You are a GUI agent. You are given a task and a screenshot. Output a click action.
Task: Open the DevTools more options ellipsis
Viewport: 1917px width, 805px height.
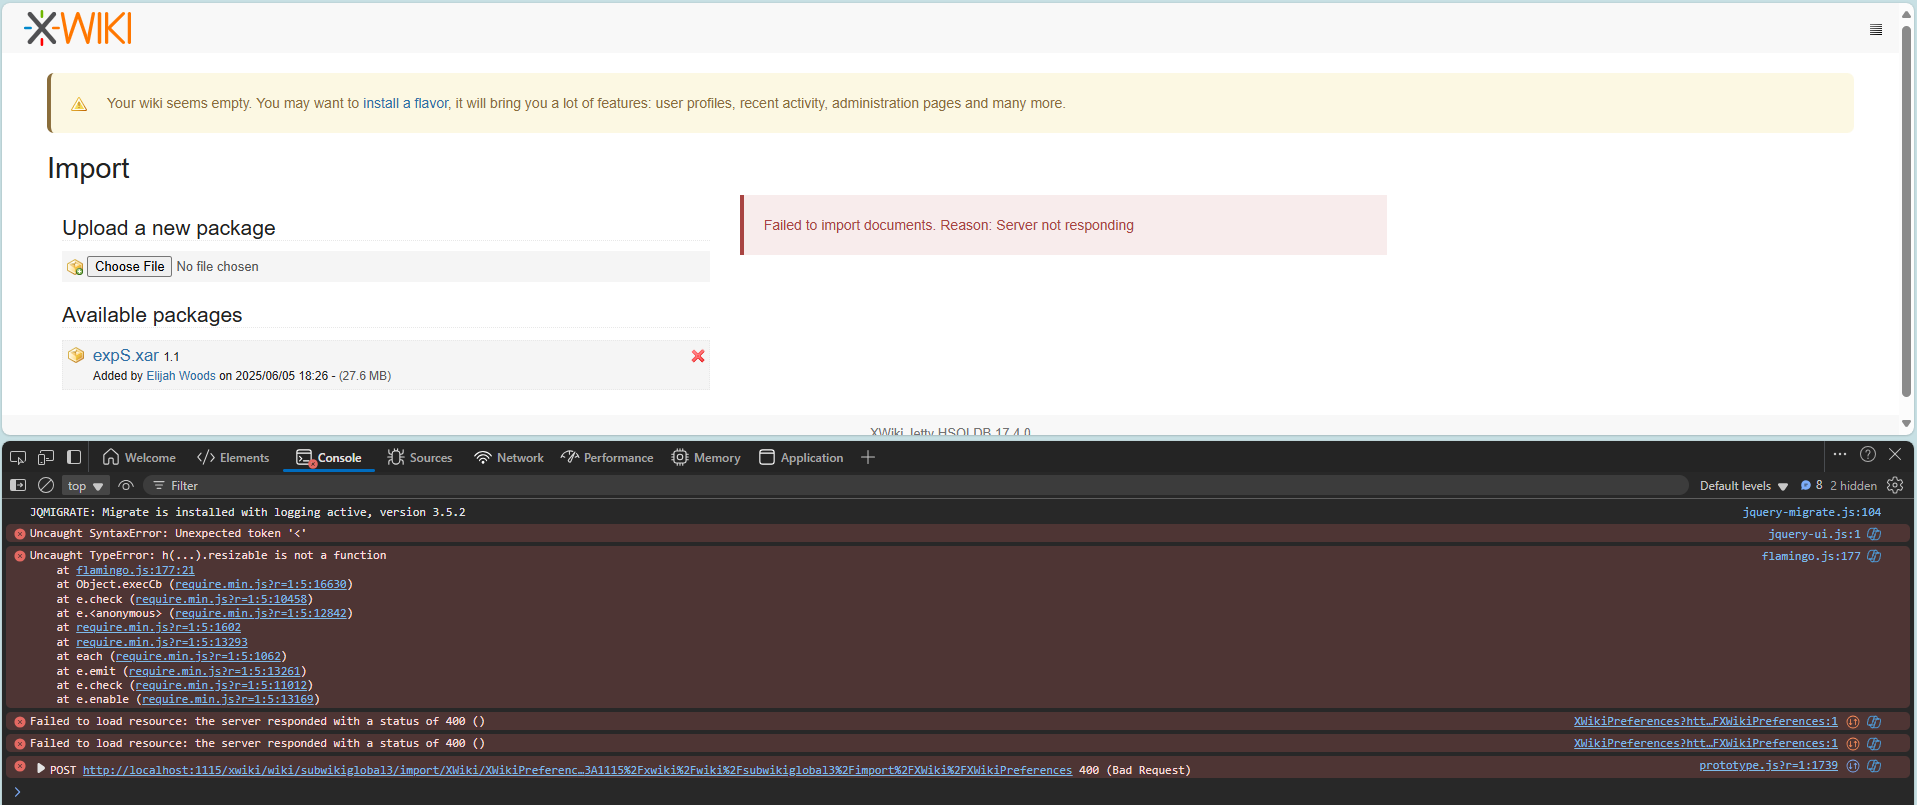click(x=1840, y=454)
